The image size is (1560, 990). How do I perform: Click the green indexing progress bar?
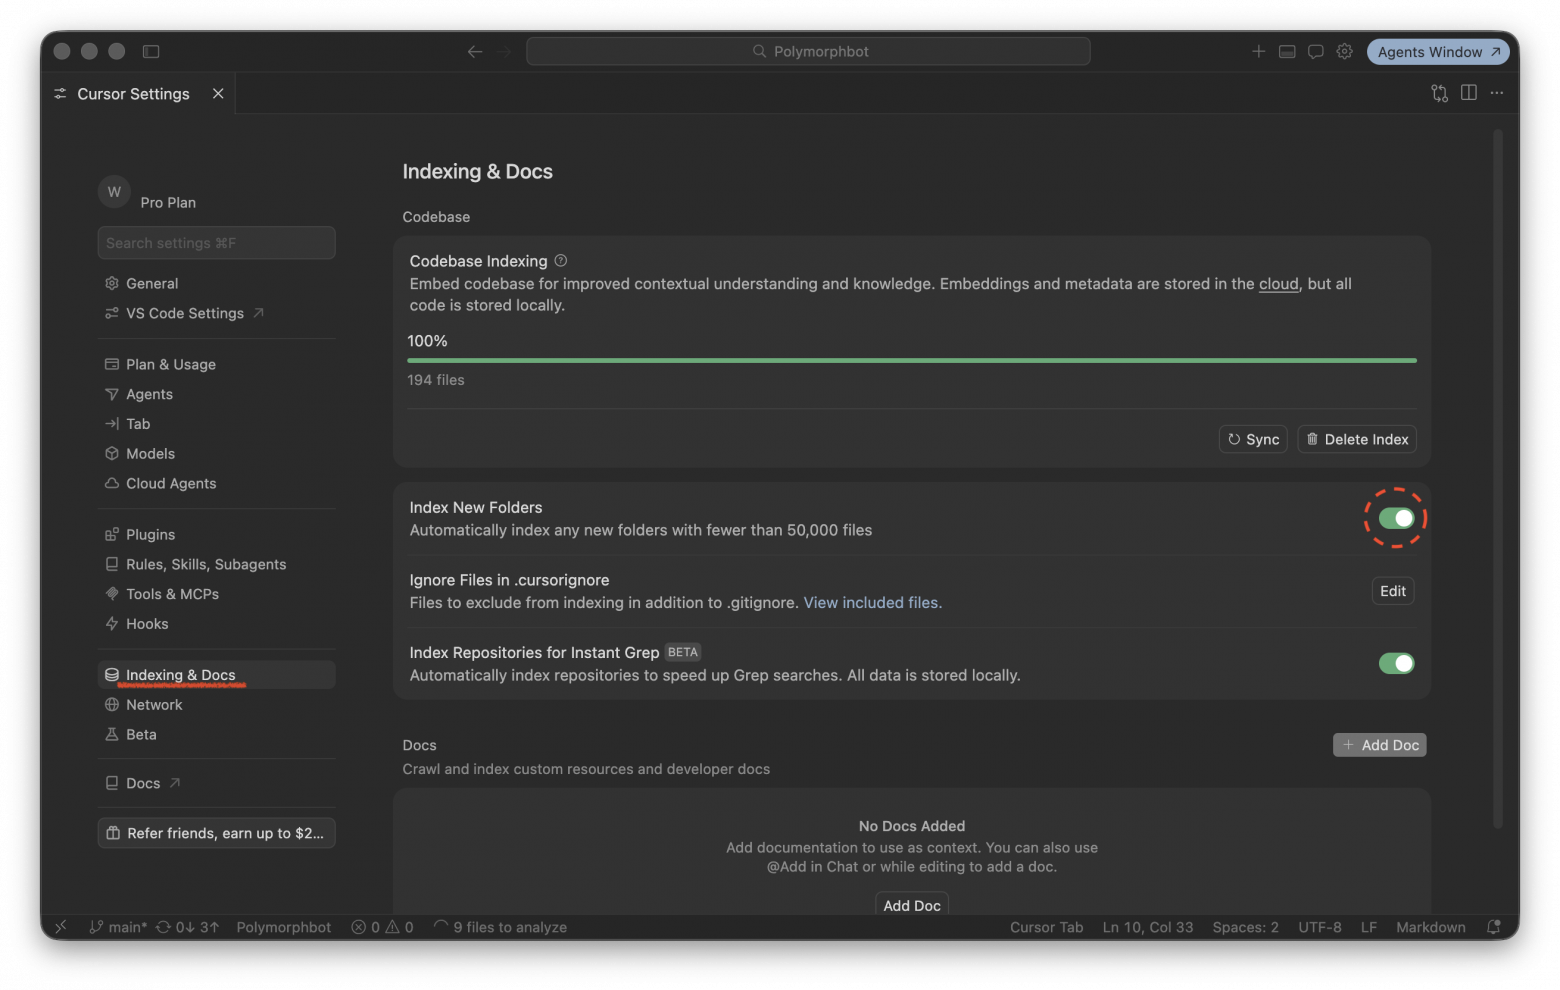pyautogui.click(x=912, y=360)
